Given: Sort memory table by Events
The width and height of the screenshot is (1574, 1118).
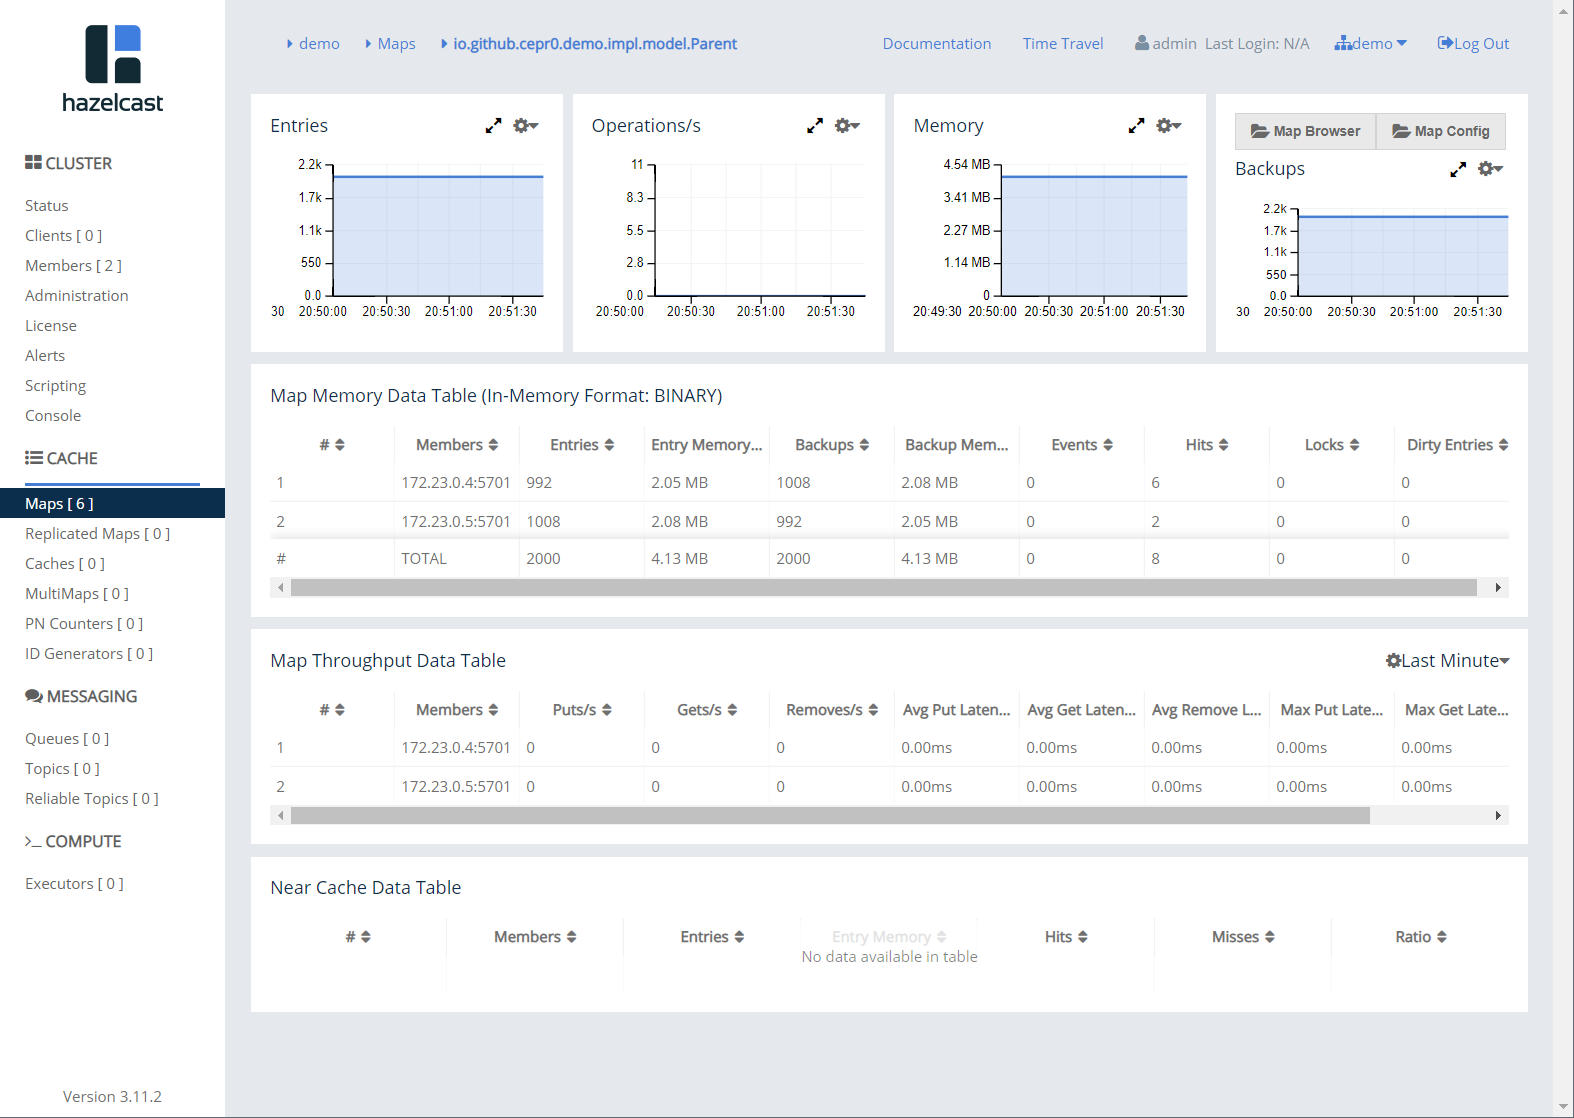Looking at the screenshot, I should (x=1082, y=445).
